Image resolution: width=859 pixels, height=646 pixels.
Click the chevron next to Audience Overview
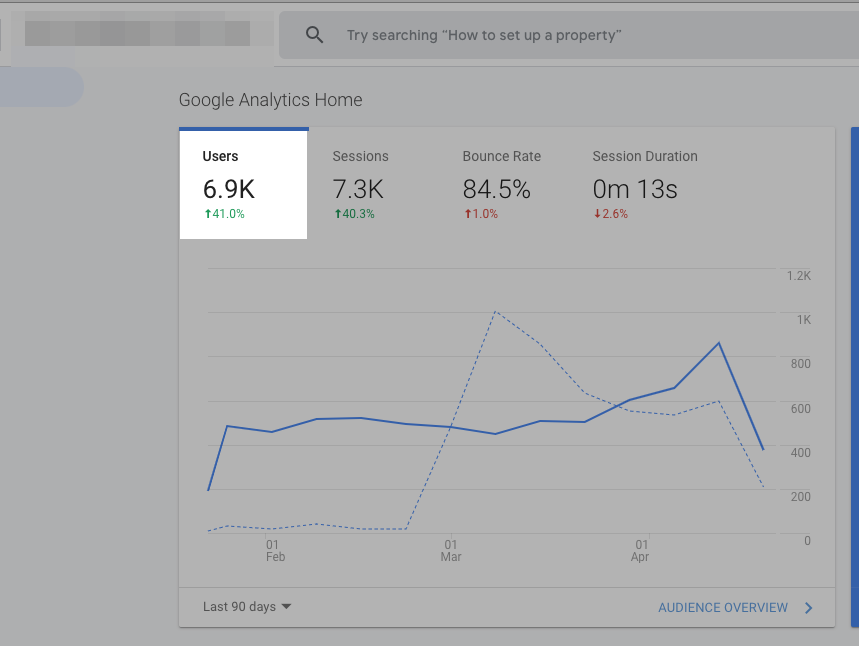point(809,608)
